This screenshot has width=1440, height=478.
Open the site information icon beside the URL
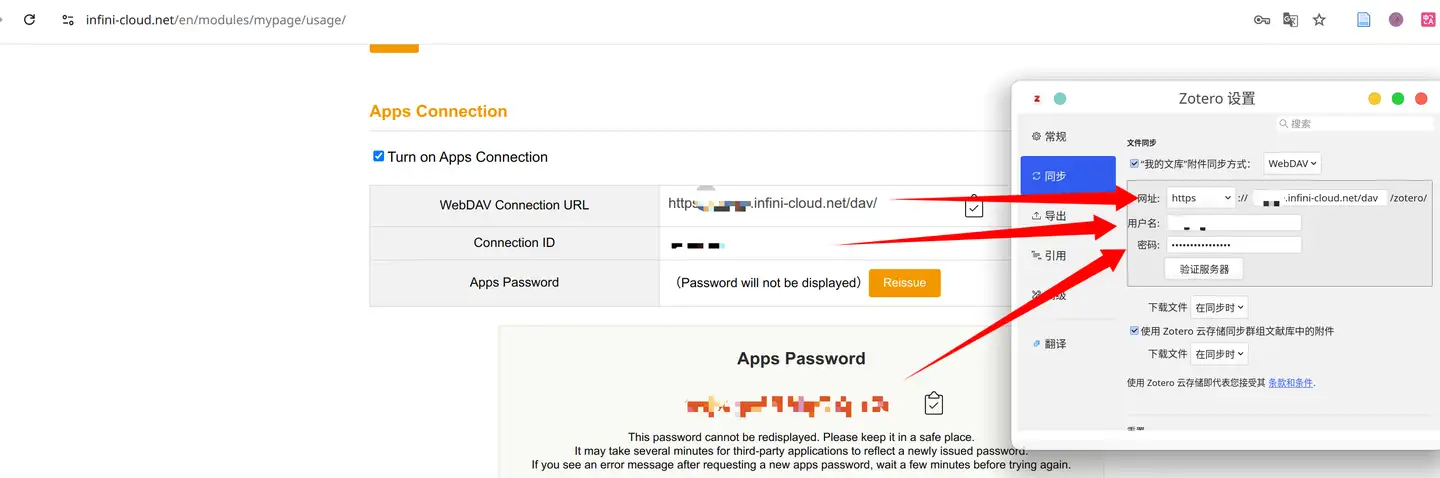tap(68, 19)
